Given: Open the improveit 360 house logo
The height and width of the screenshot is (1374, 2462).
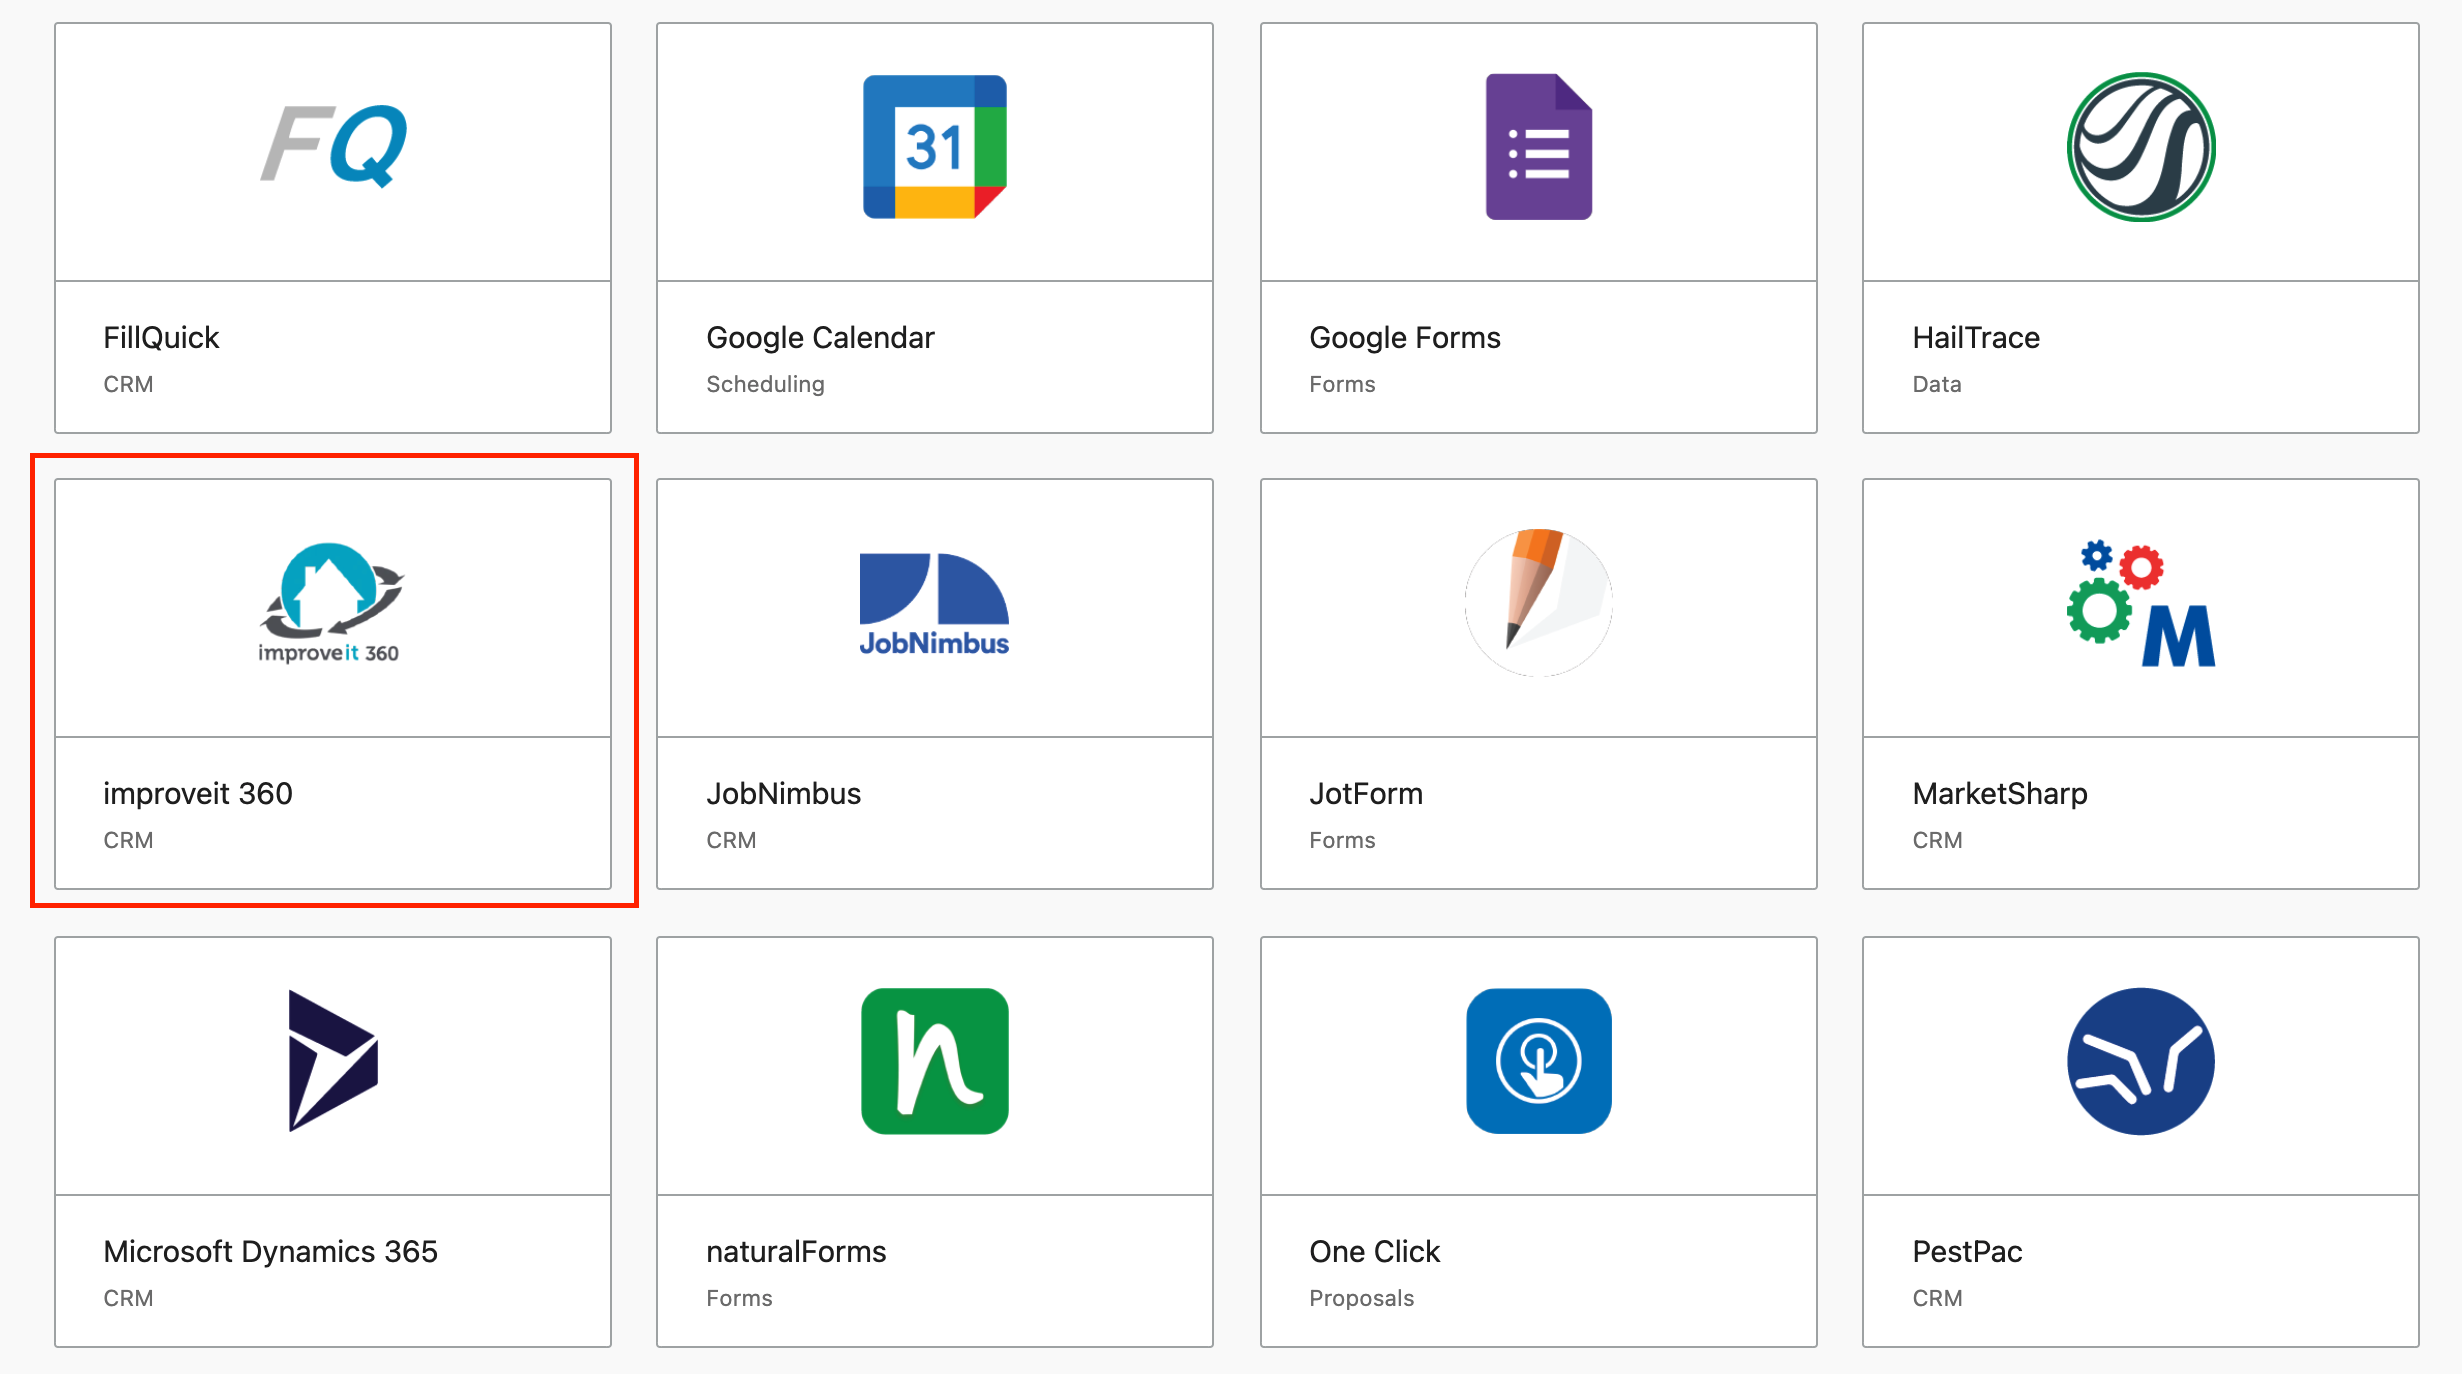Looking at the screenshot, I should click(330, 603).
